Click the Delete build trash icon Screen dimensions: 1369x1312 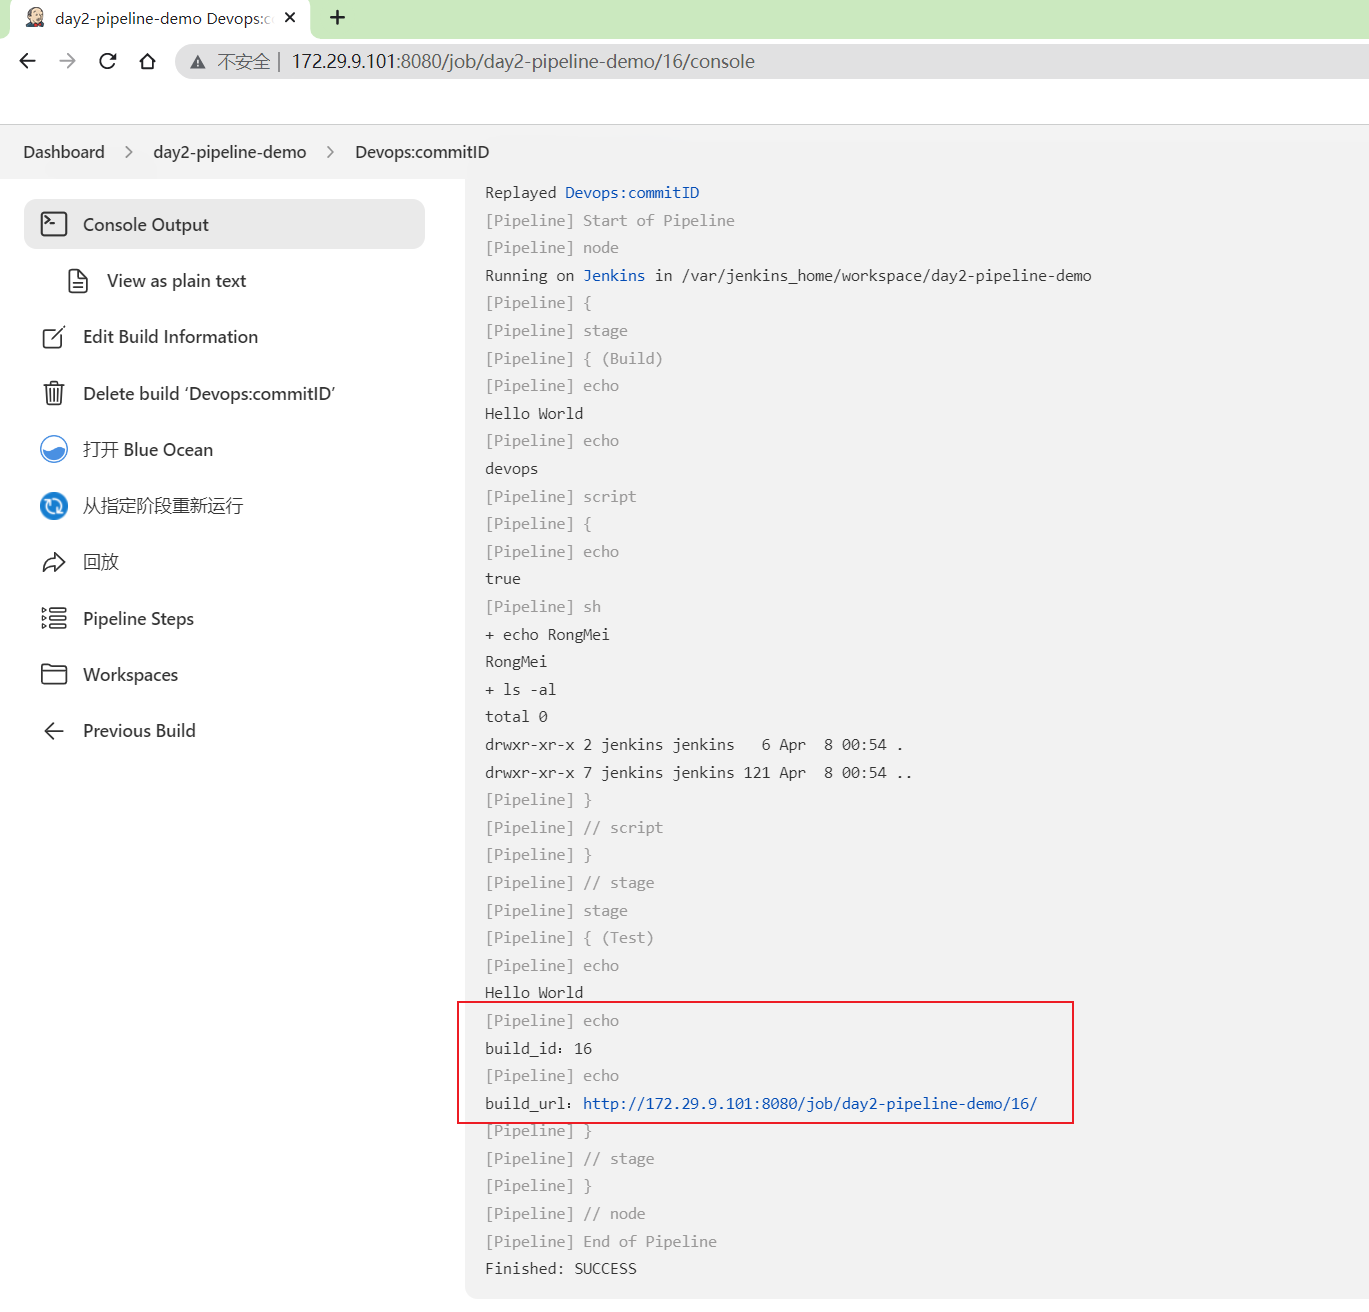click(x=54, y=393)
